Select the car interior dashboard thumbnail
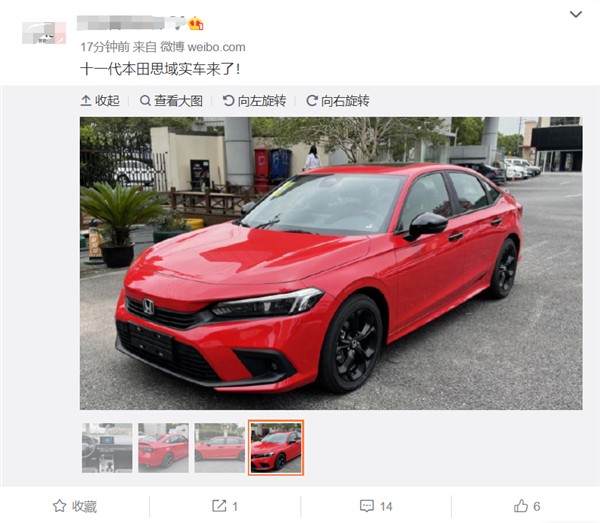The width and height of the screenshot is (600, 523). tap(107, 448)
